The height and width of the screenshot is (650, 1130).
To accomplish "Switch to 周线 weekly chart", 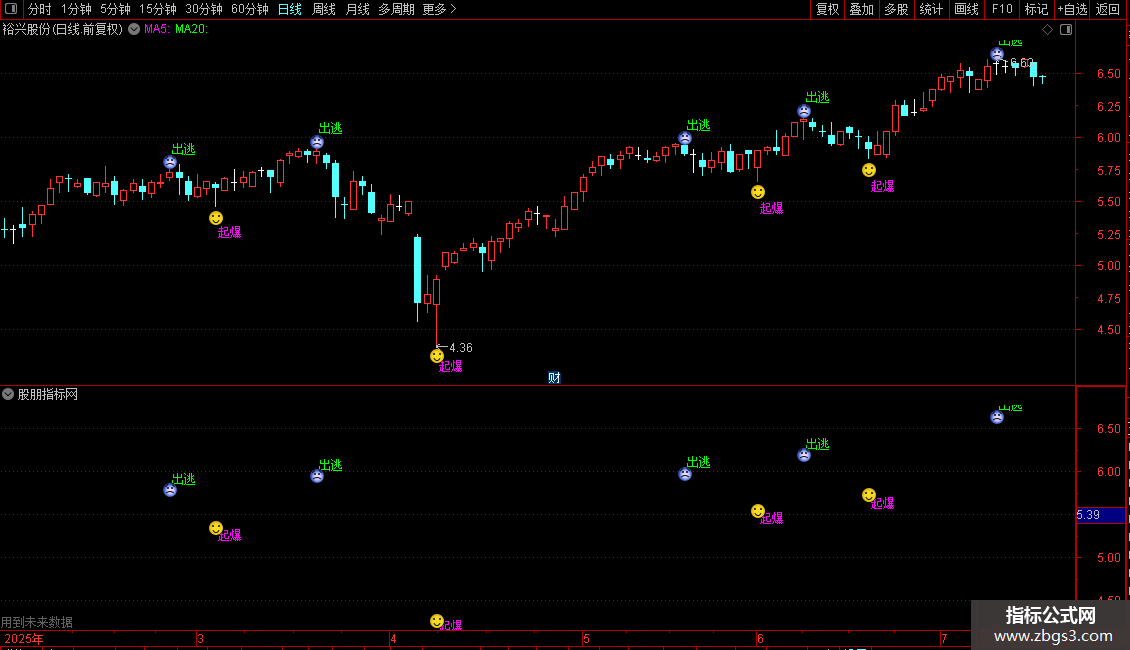I will [x=324, y=9].
